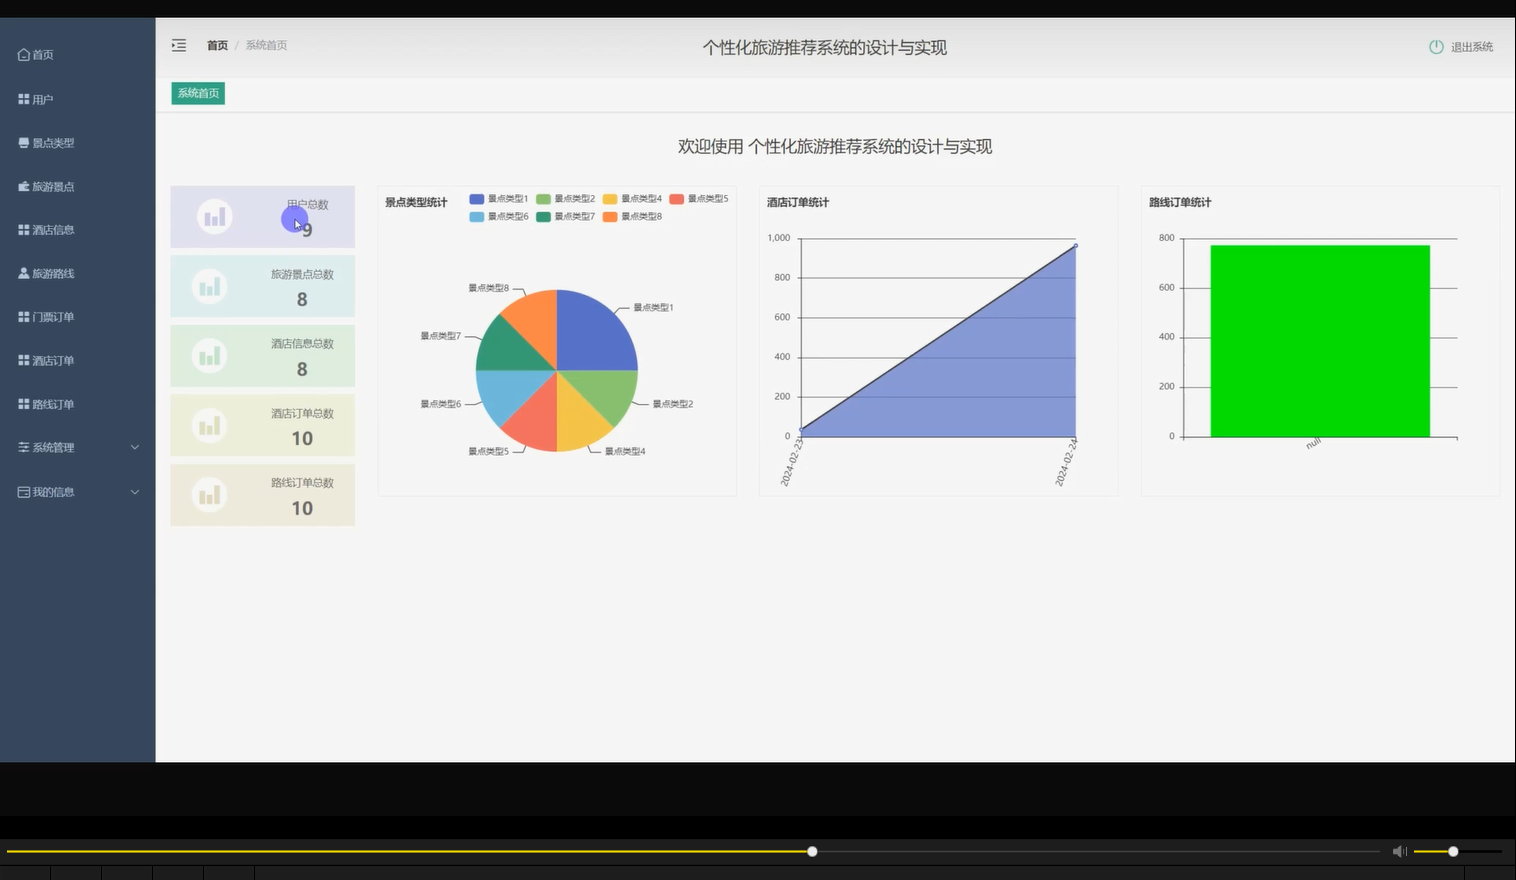Click the bar-chart icon in 酒店信息总数 card
1516x880 pixels.
(x=210, y=356)
